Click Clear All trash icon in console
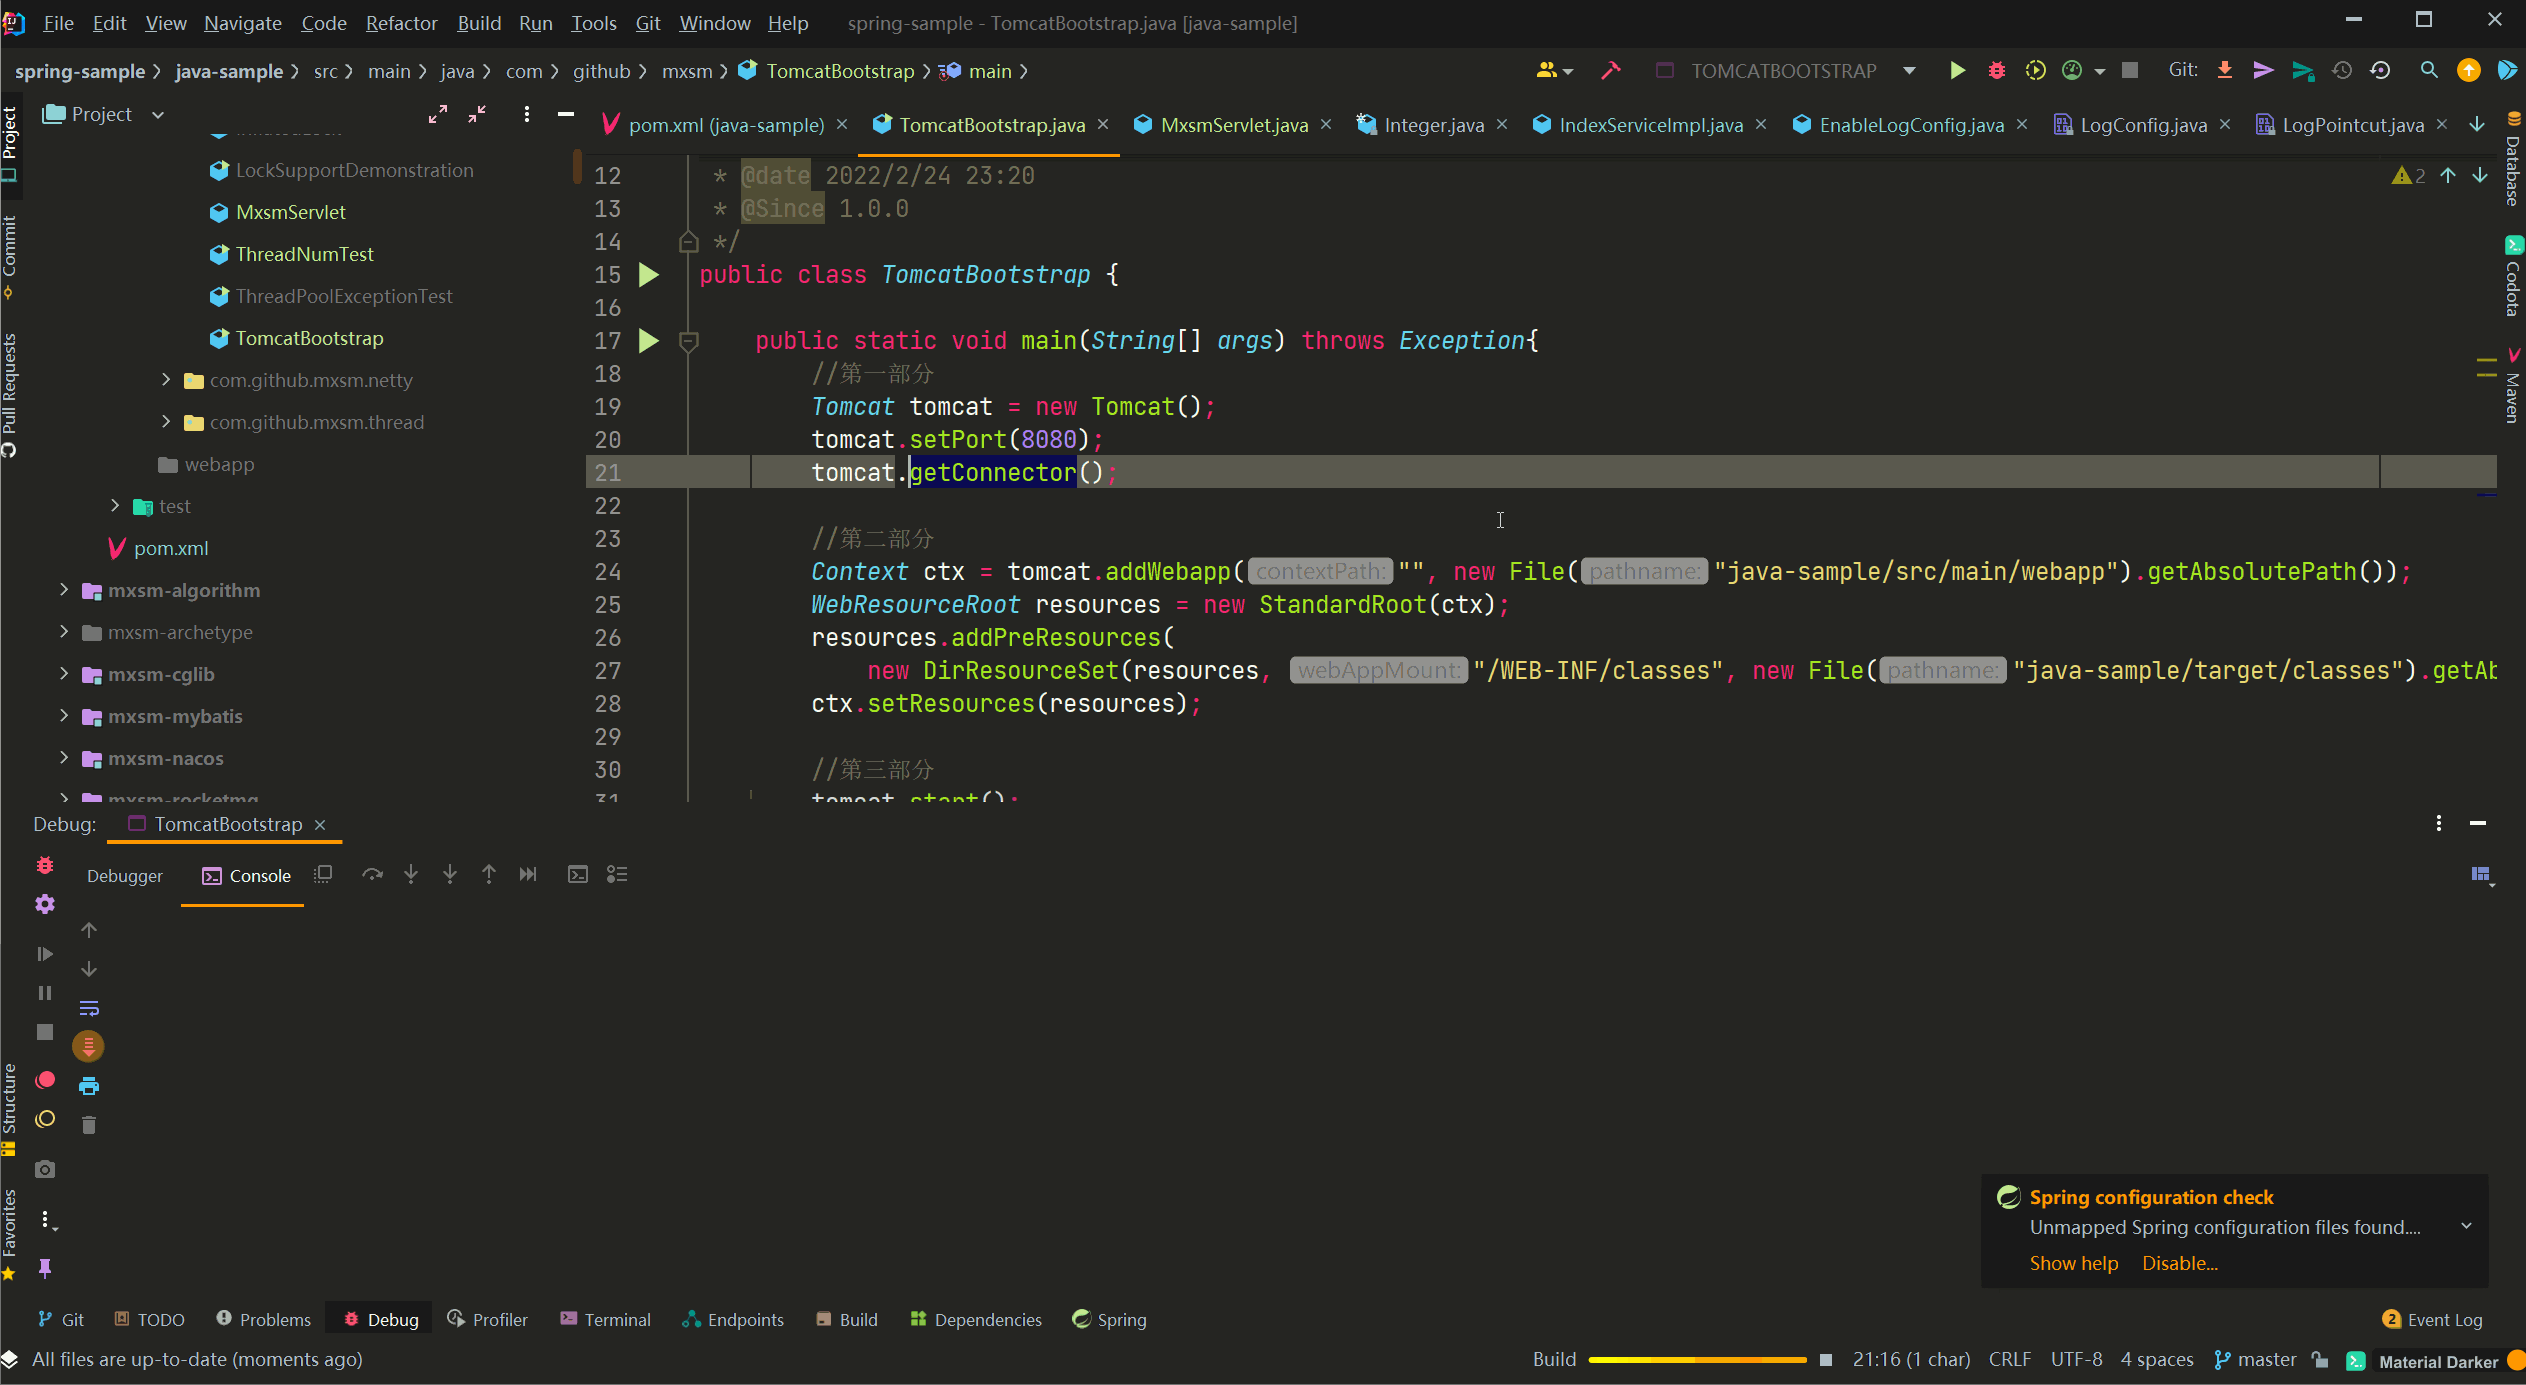The height and width of the screenshot is (1385, 2526). [89, 1125]
